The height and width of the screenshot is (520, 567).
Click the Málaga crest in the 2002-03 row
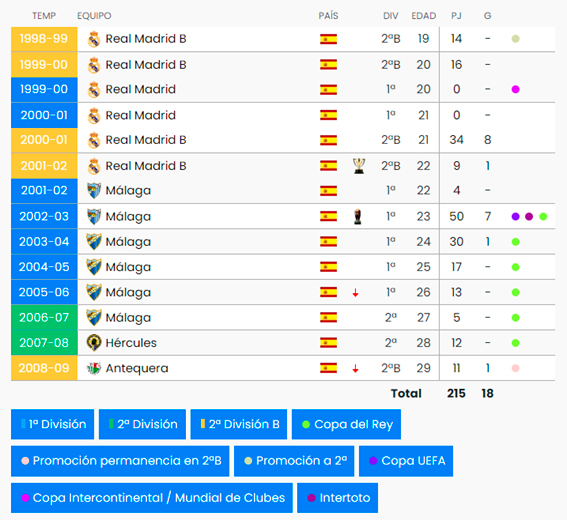pyautogui.click(x=94, y=216)
